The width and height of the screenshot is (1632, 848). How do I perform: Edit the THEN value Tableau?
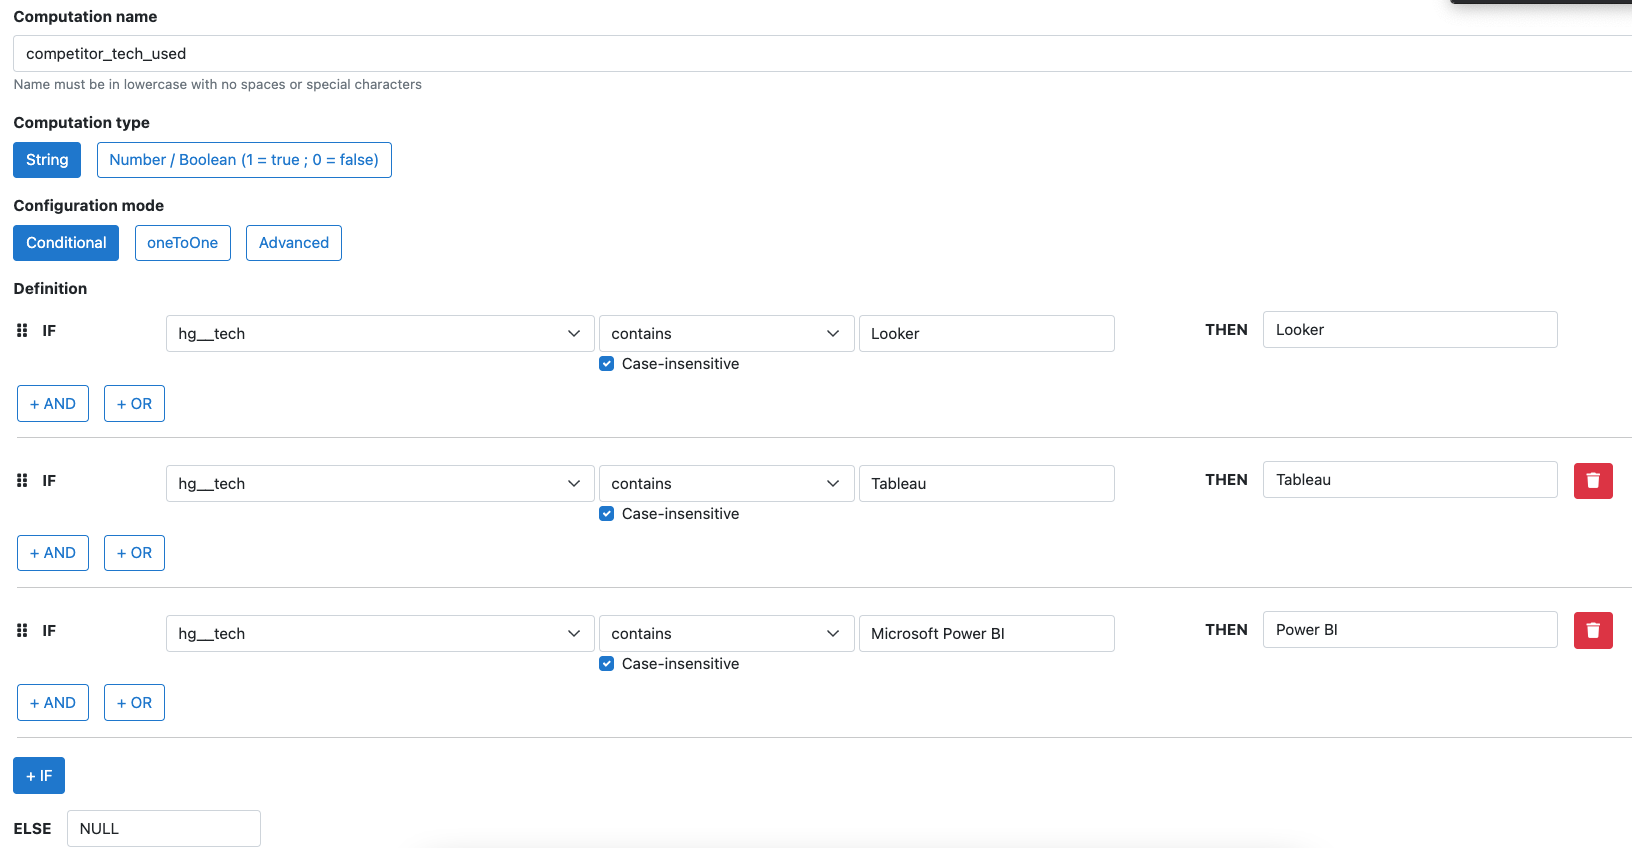1410,480
